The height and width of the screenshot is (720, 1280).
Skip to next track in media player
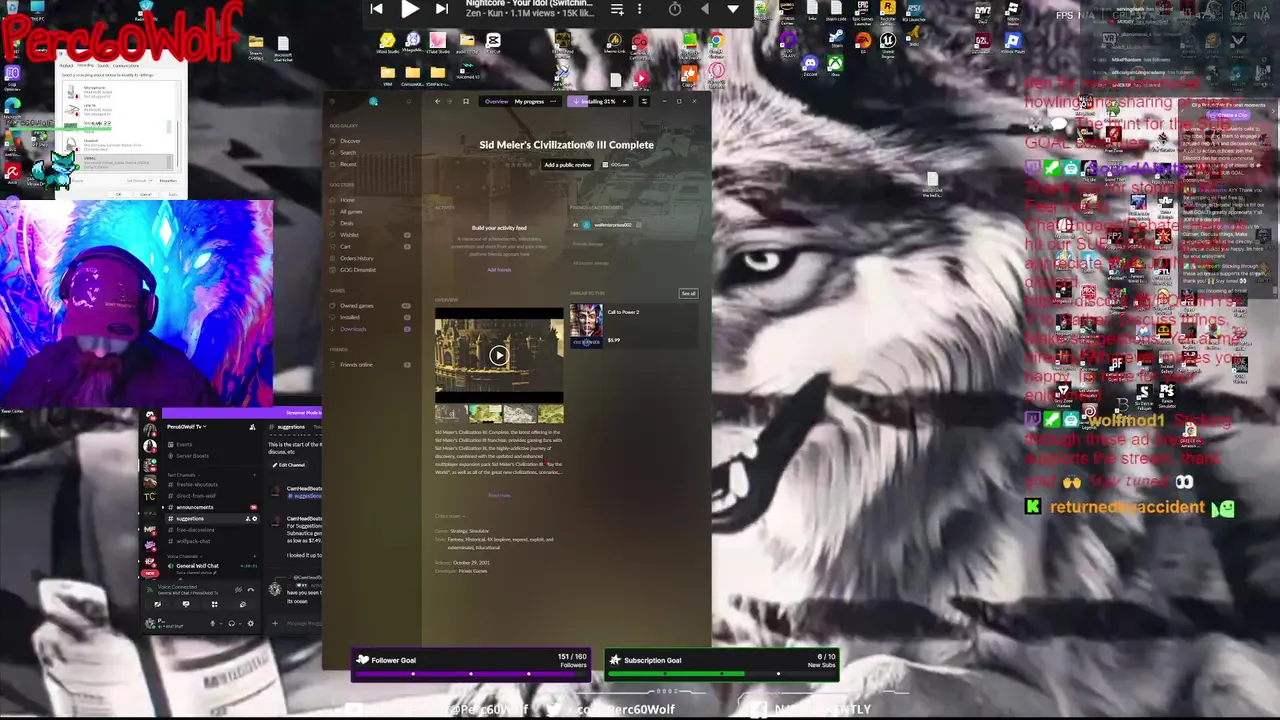pos(442,9)
